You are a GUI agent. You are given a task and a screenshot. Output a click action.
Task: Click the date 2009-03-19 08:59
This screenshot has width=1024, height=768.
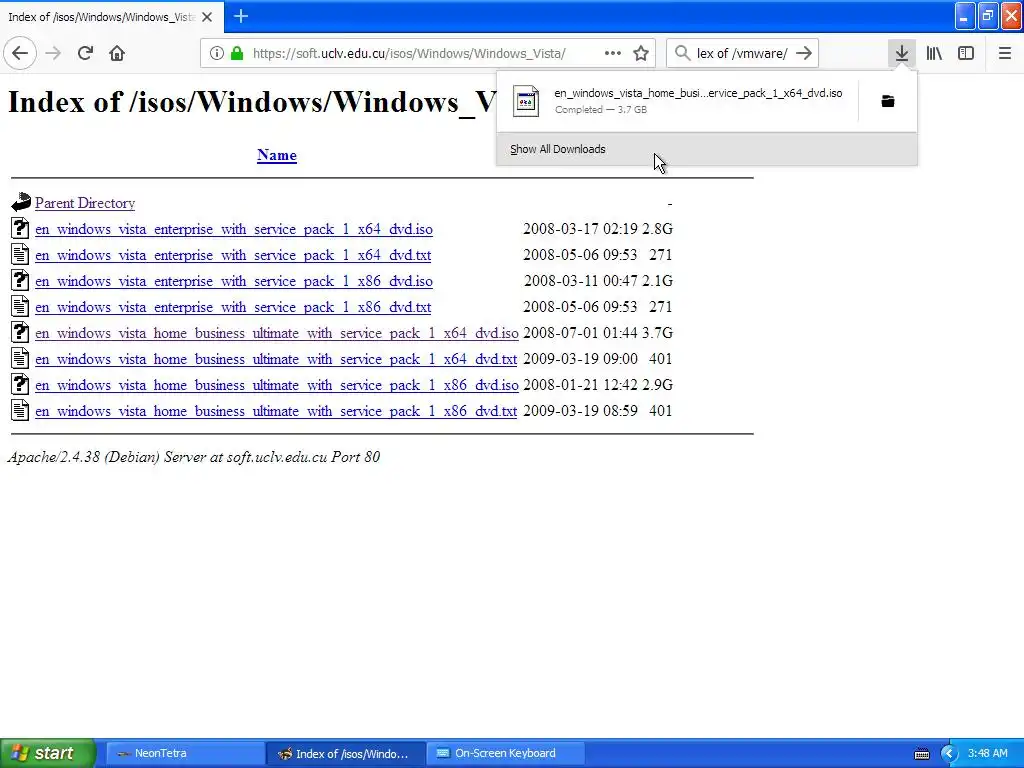(x=580, y=411)
